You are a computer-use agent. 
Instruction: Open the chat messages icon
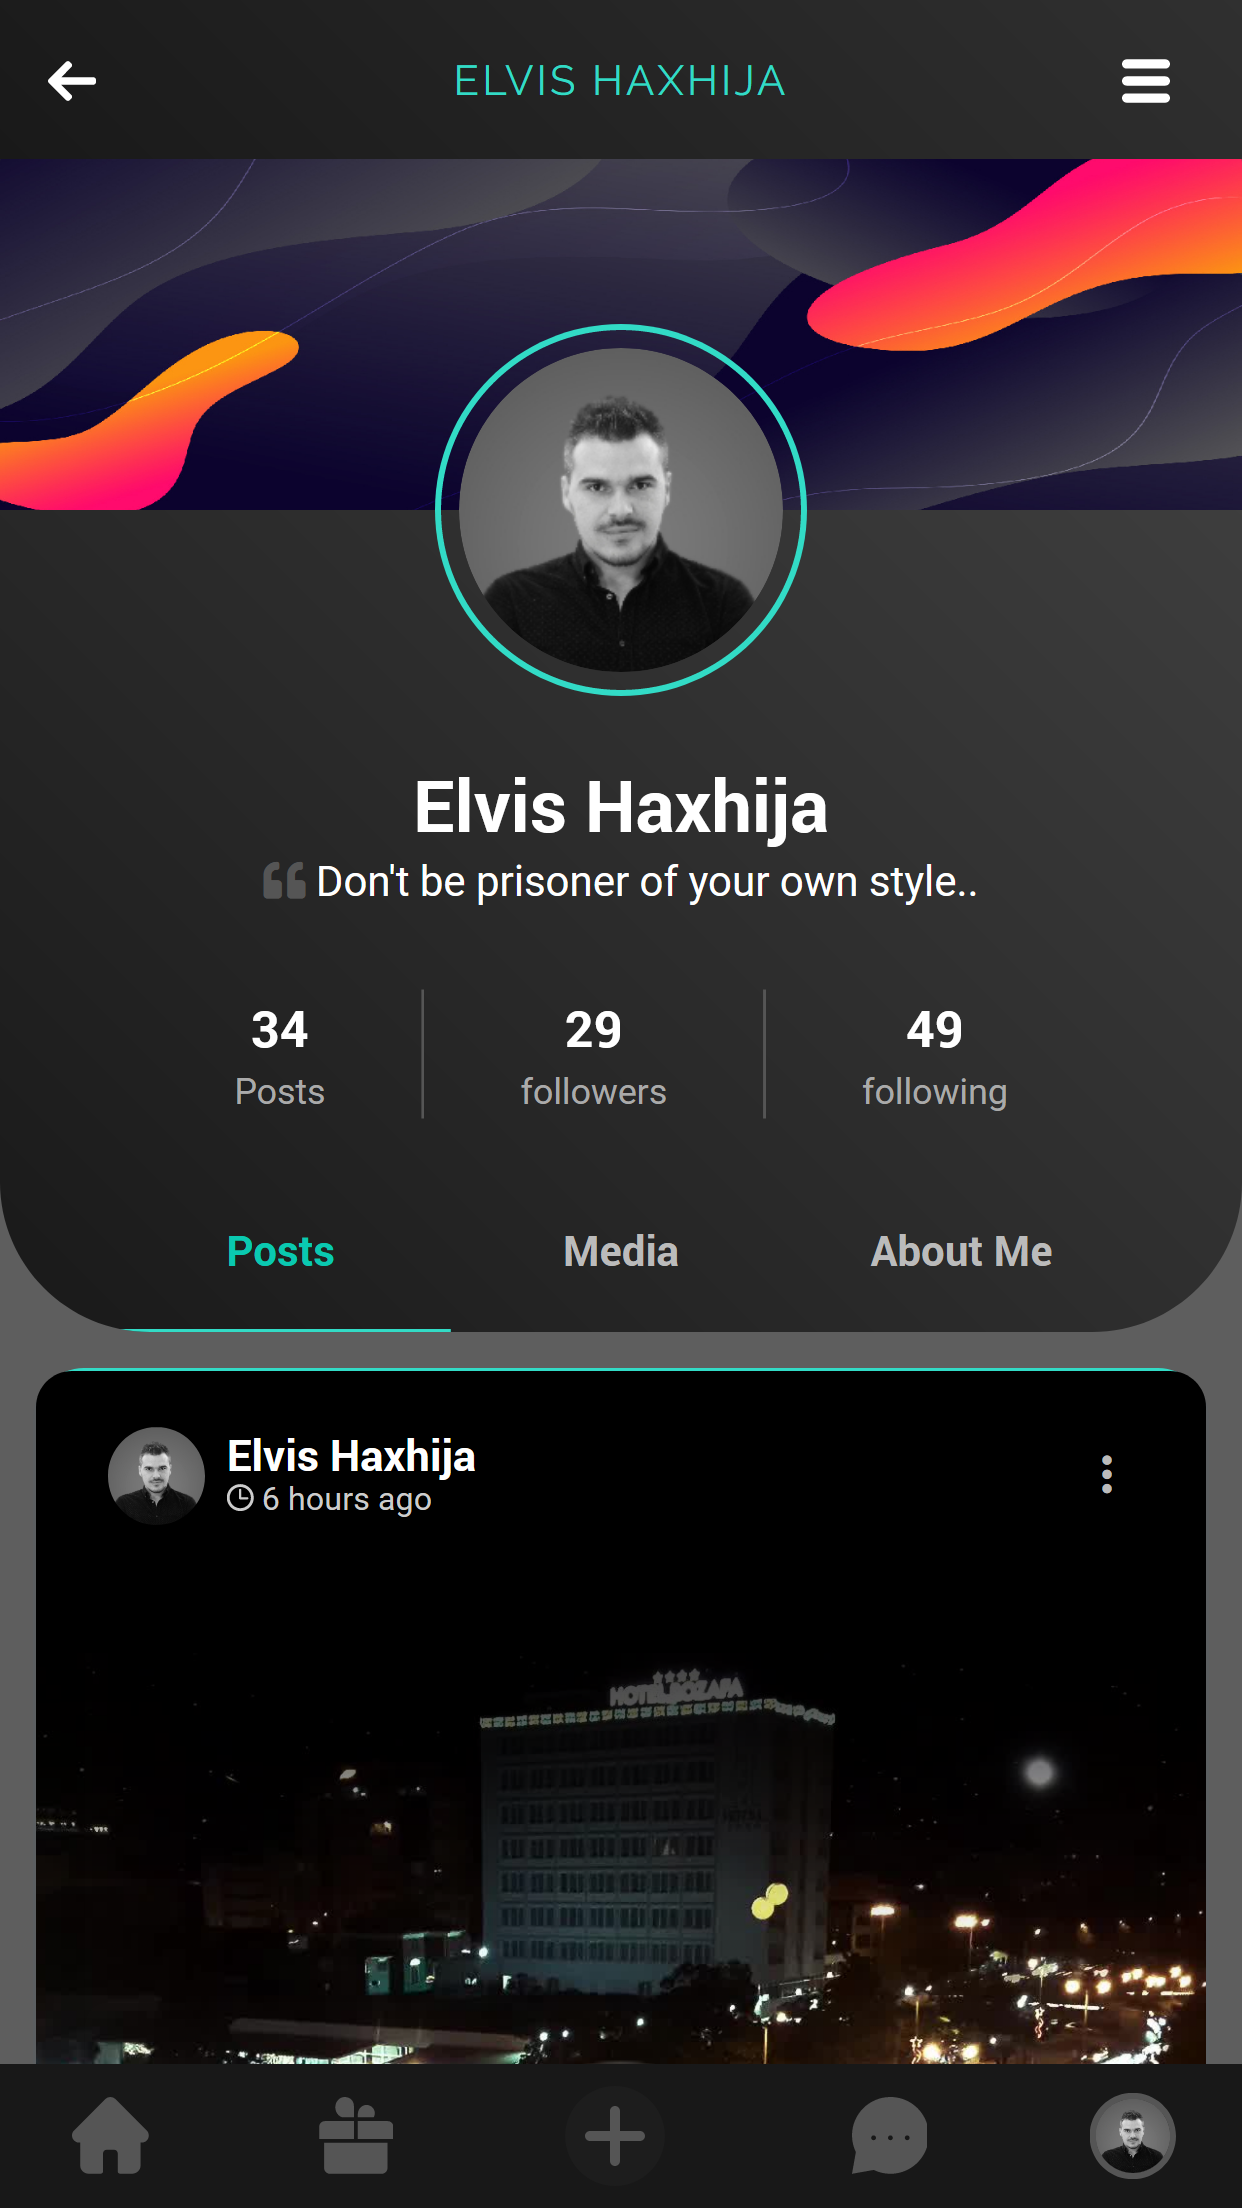(889, 2135)
